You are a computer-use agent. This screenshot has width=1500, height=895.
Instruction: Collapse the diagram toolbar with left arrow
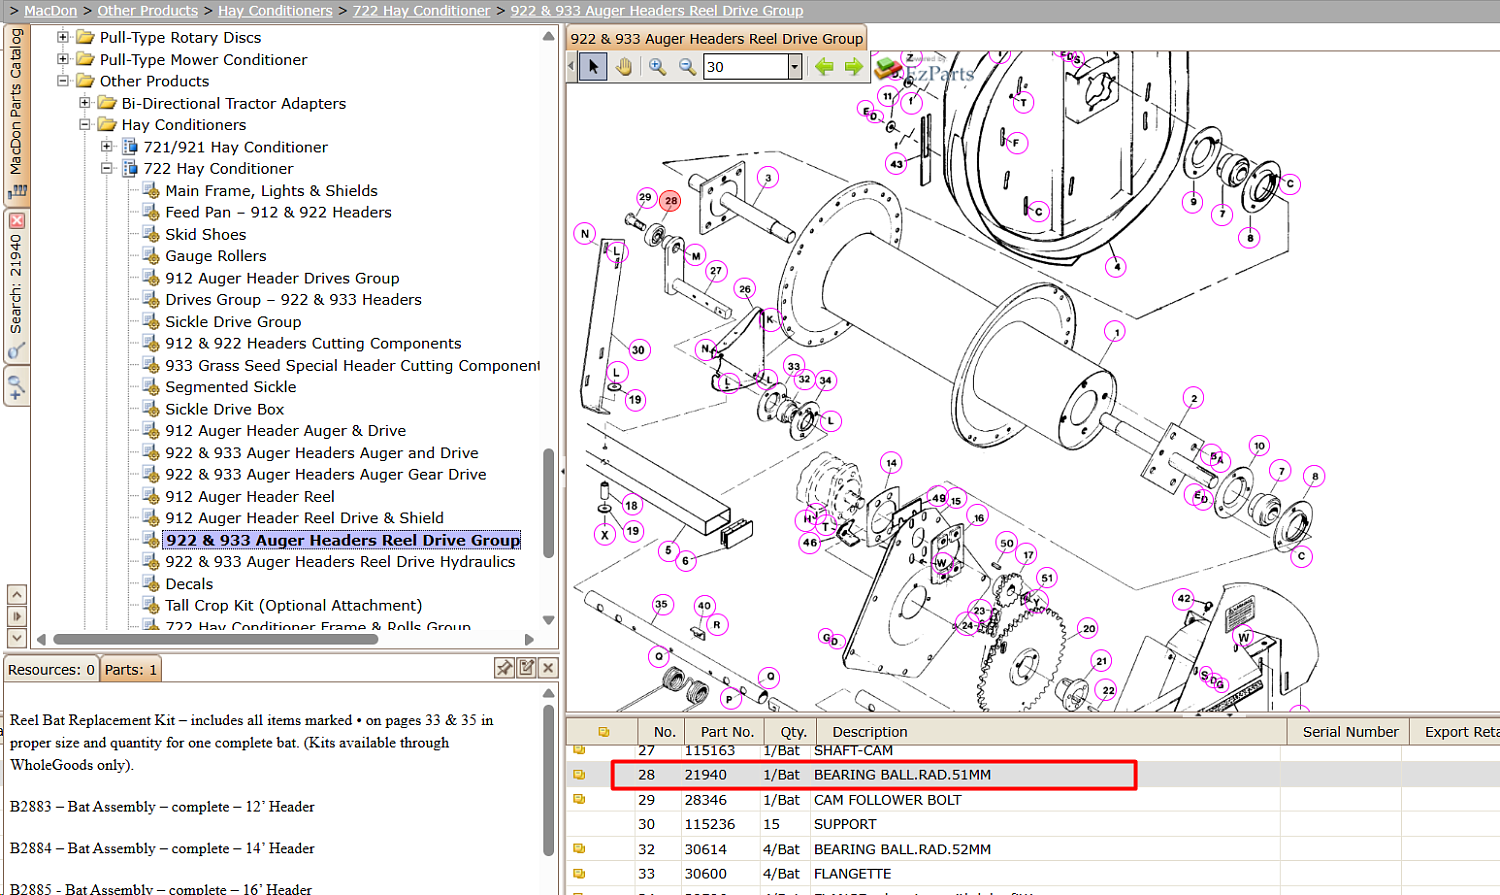572,67
